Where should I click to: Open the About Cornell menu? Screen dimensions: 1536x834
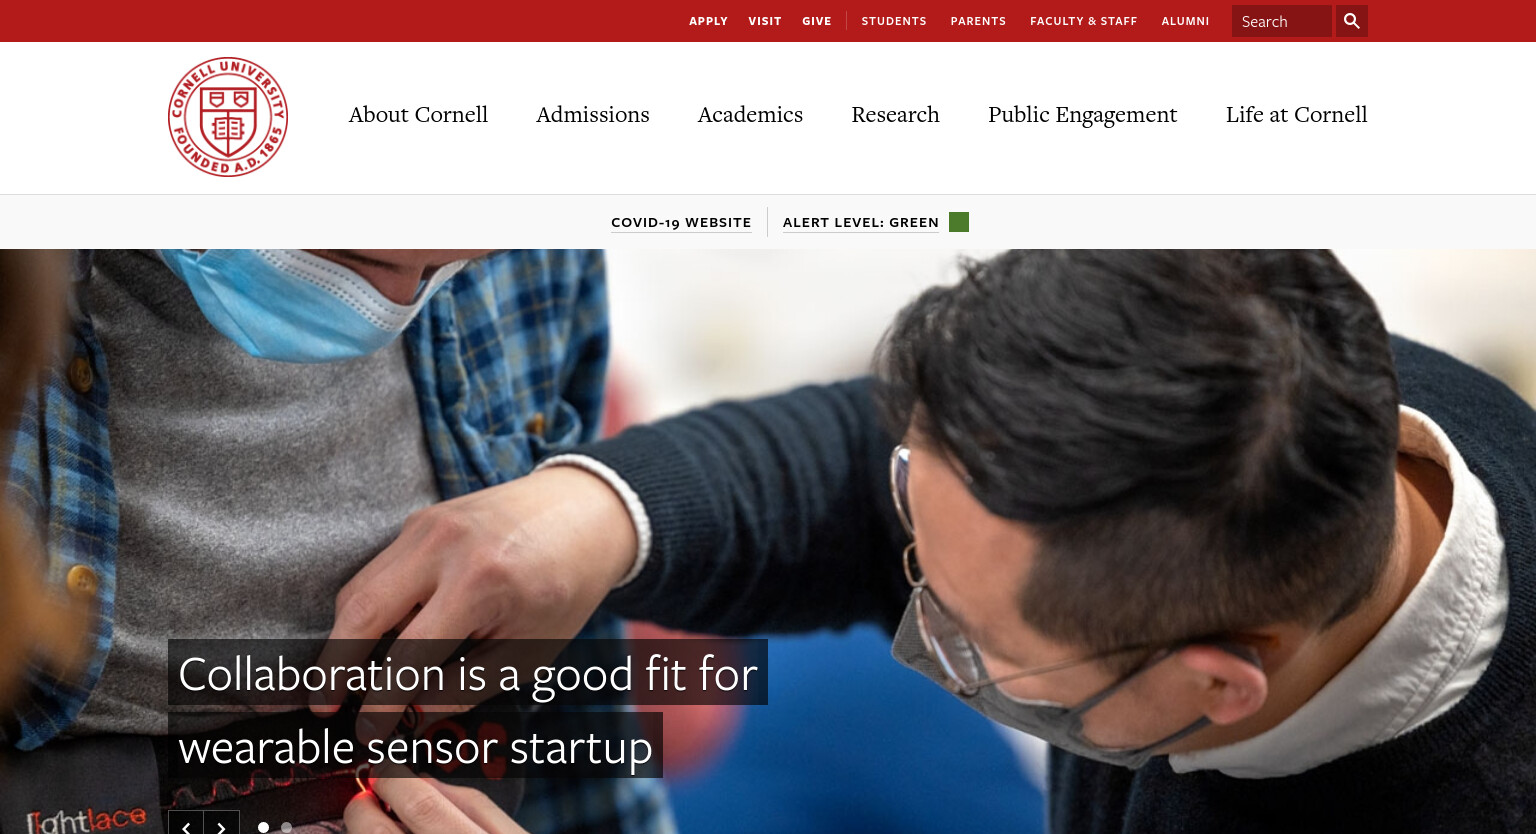coord(418,115)
